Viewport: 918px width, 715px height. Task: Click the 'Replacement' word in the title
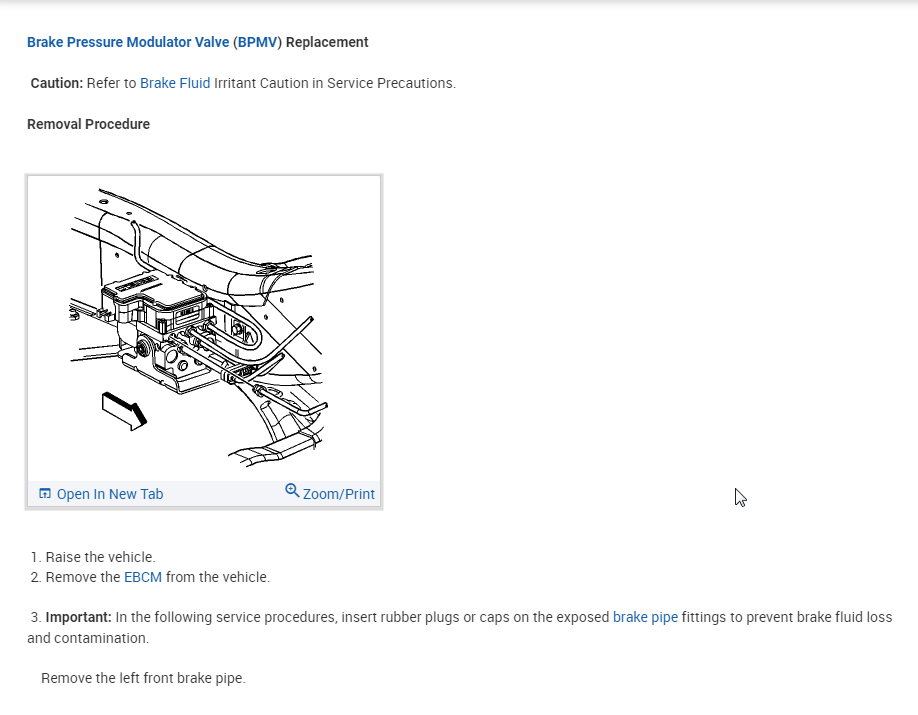point(327,42)
